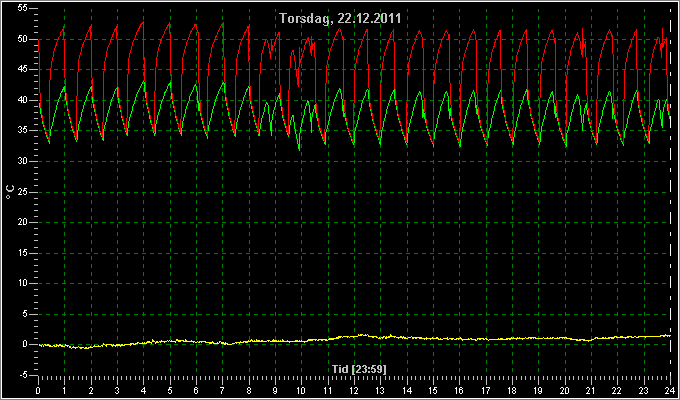Select hour 21 on the time axis

591,390
